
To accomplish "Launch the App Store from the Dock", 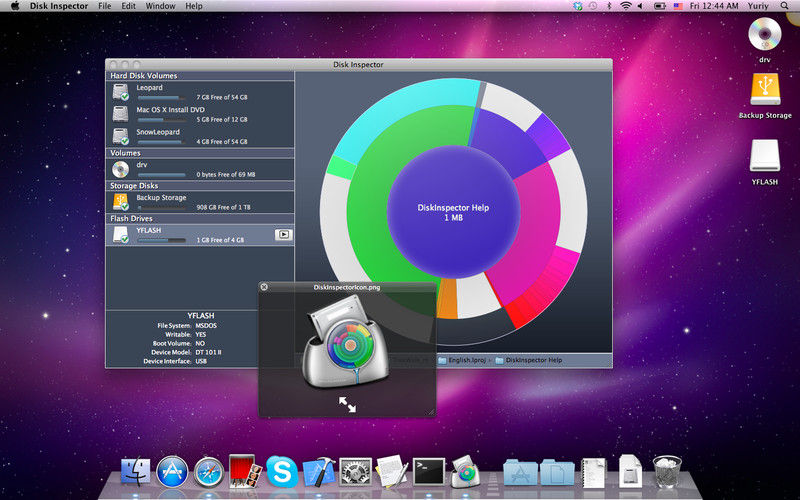I will [x=172, y=471].
